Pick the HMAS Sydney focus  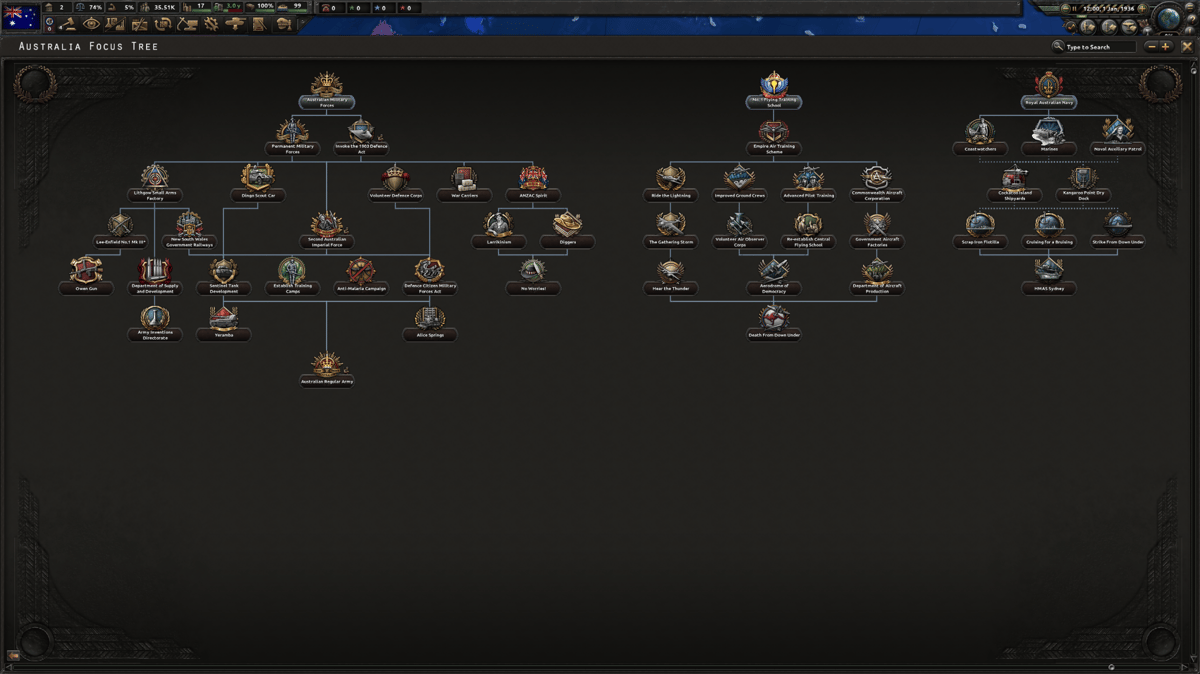coord(1049,276)
